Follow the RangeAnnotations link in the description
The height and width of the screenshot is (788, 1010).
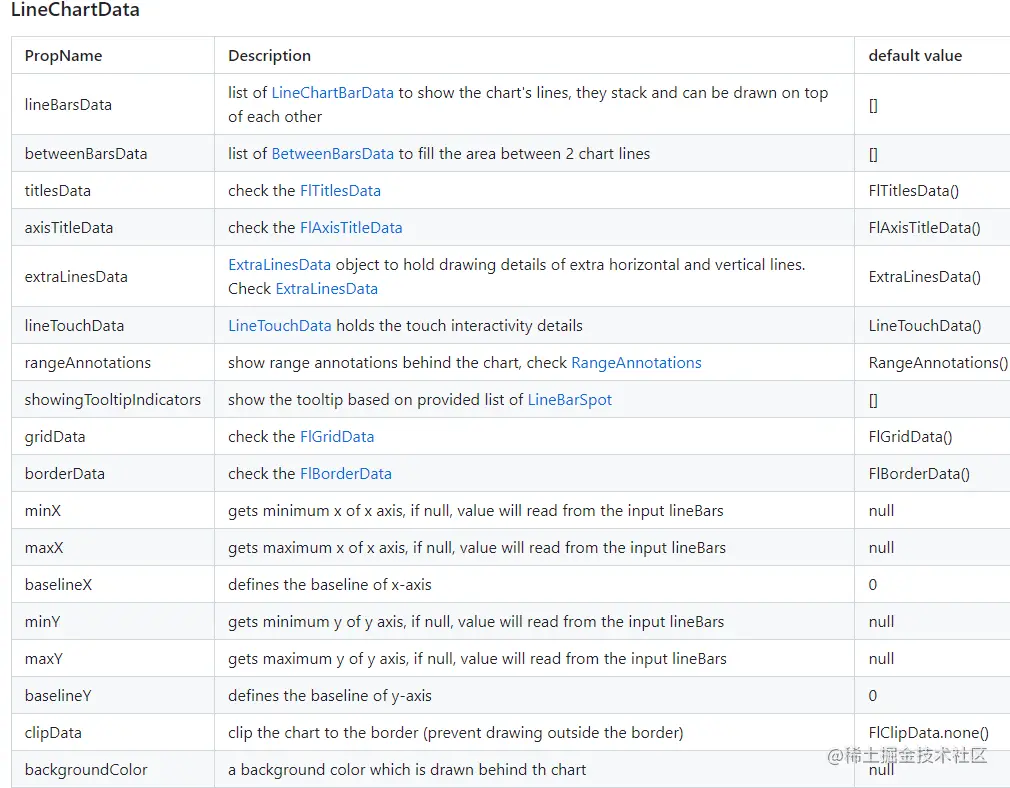tap(636, 363)
